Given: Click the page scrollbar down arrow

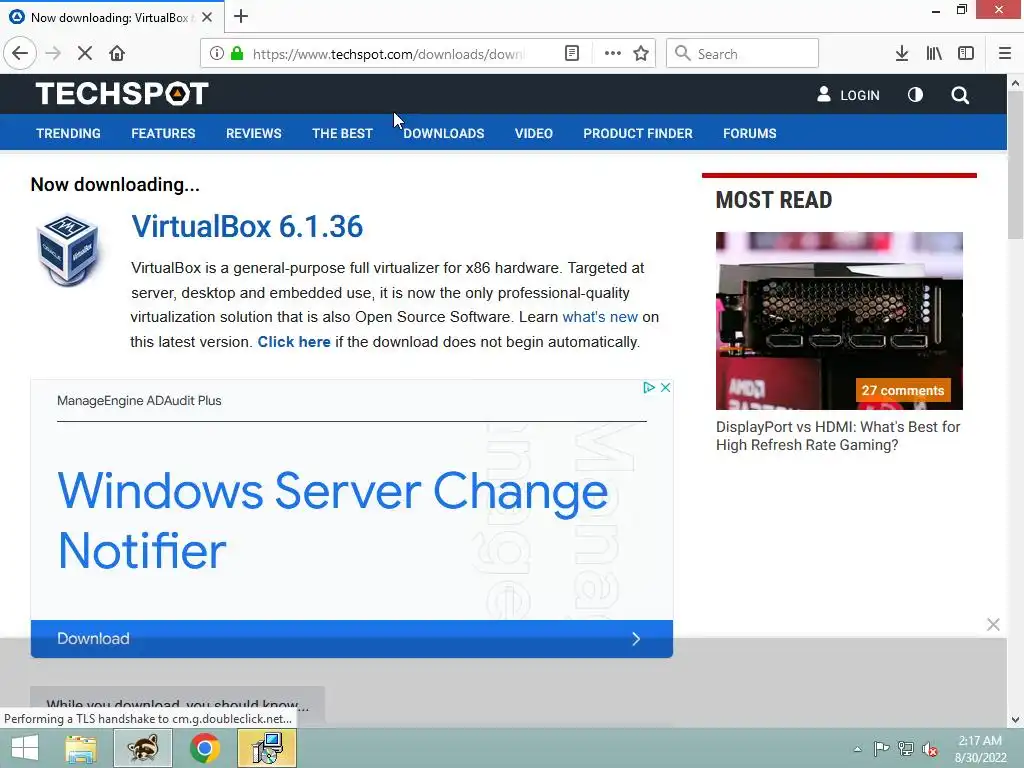Looking at the screenshot, I should [x=1015, y=720].
